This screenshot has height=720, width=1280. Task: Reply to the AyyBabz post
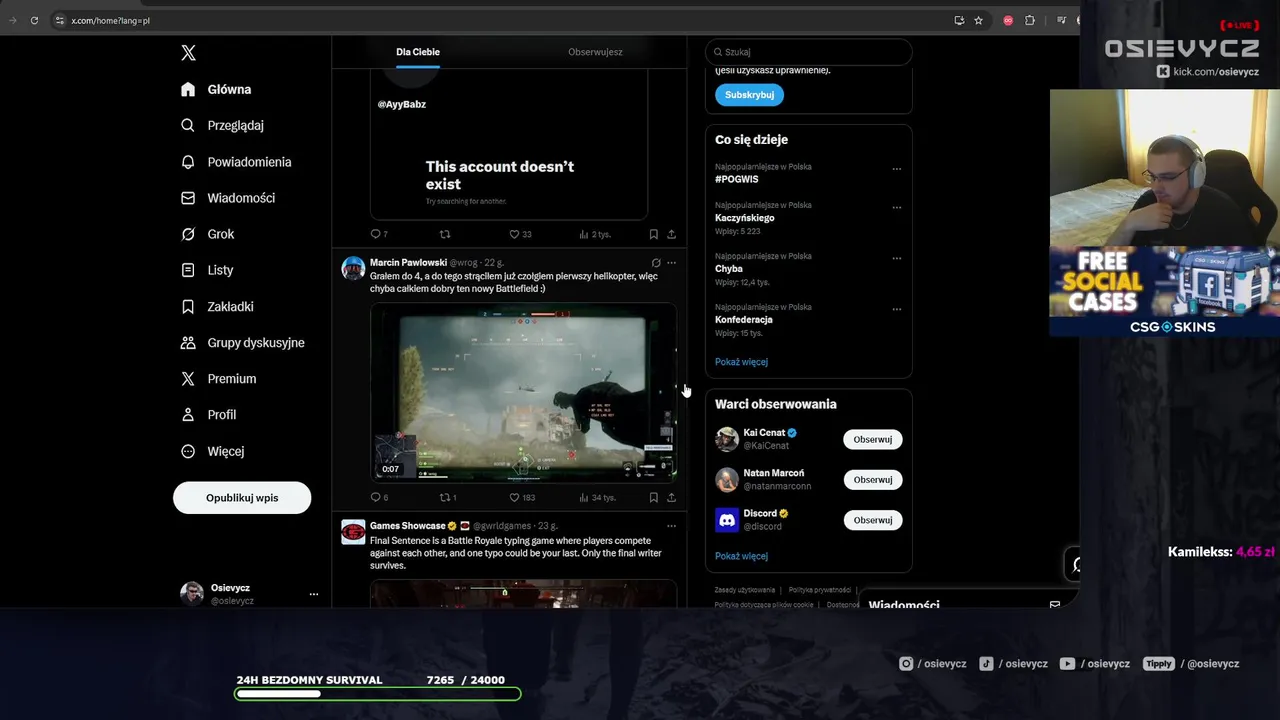pos(378,234)
